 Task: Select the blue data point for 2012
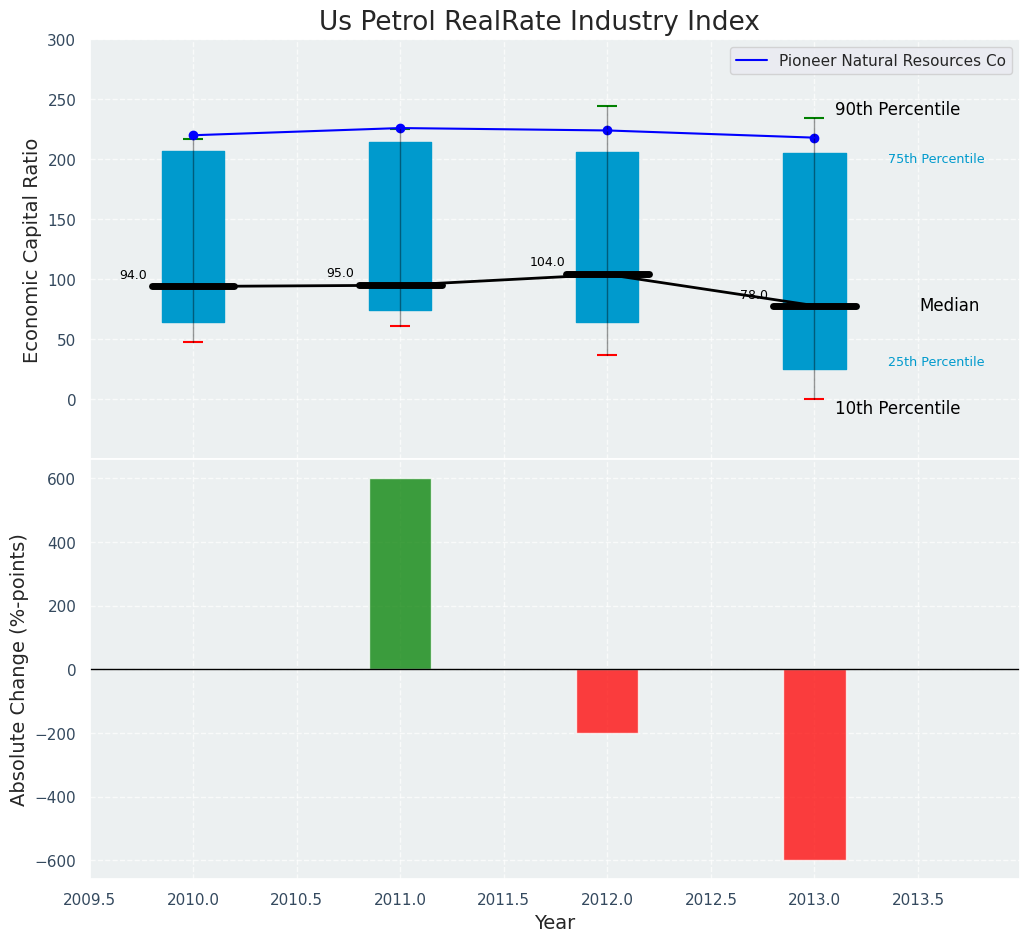point(607,131)
